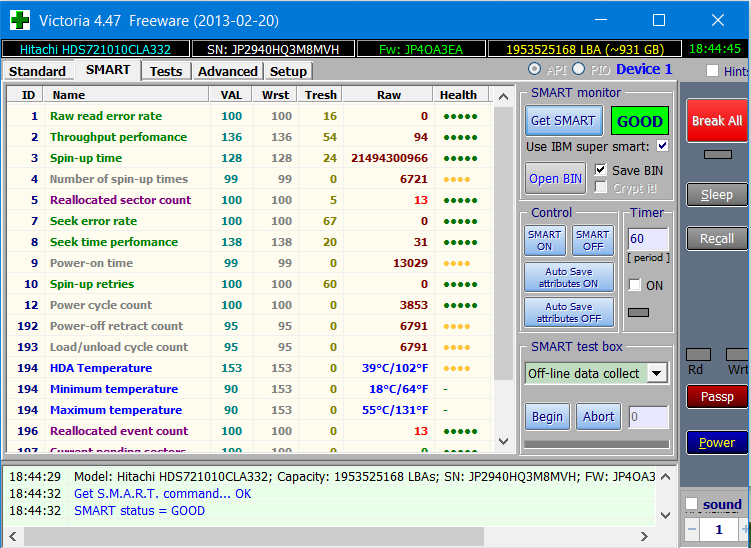Click the timer period input field
The height and width of the screenshot is (548, 751).
tap(647, 239)
